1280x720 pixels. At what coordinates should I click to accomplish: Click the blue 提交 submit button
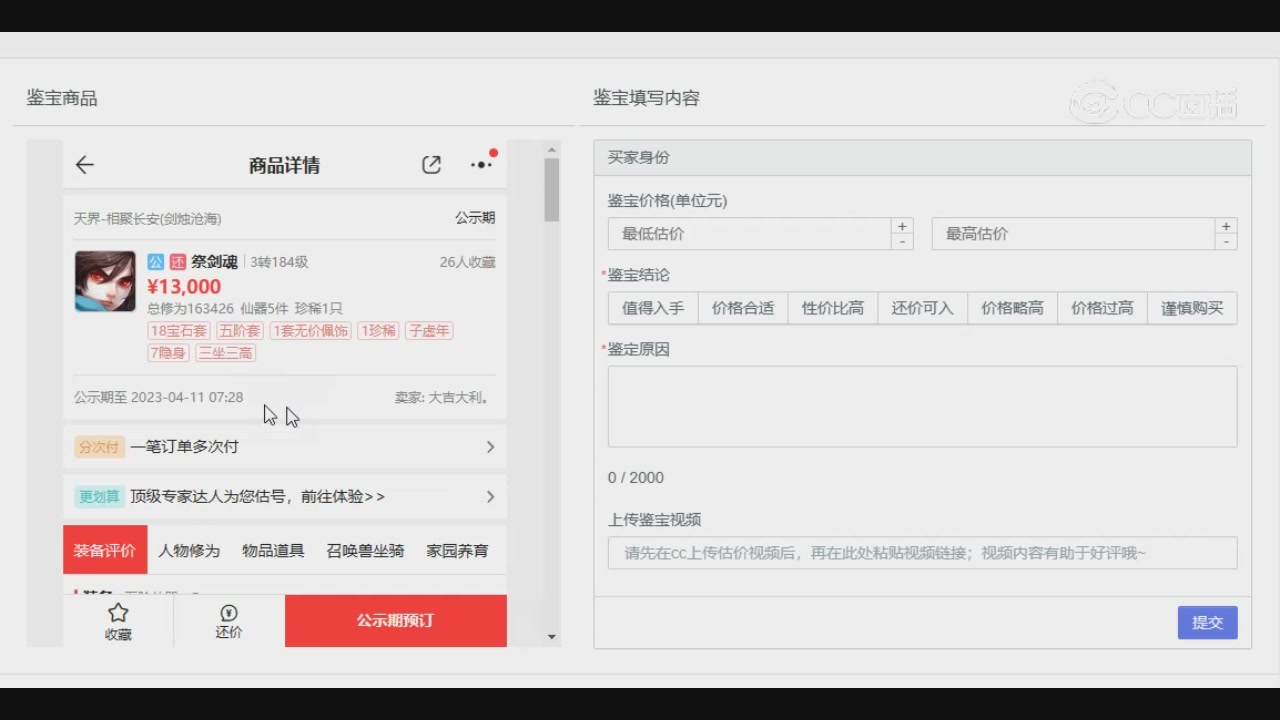1207,622
